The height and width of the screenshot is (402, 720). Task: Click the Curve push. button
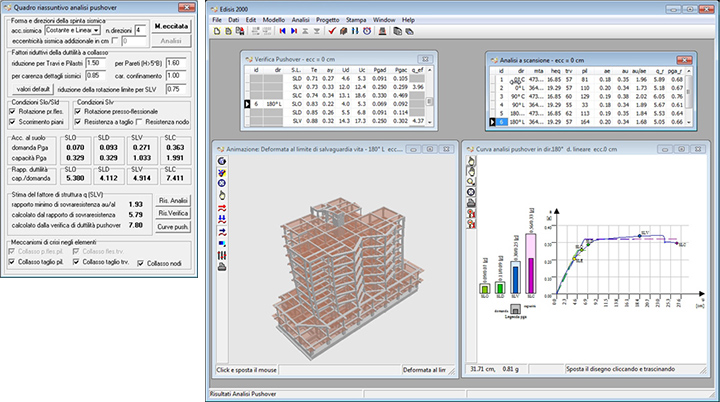coord(173,226)
